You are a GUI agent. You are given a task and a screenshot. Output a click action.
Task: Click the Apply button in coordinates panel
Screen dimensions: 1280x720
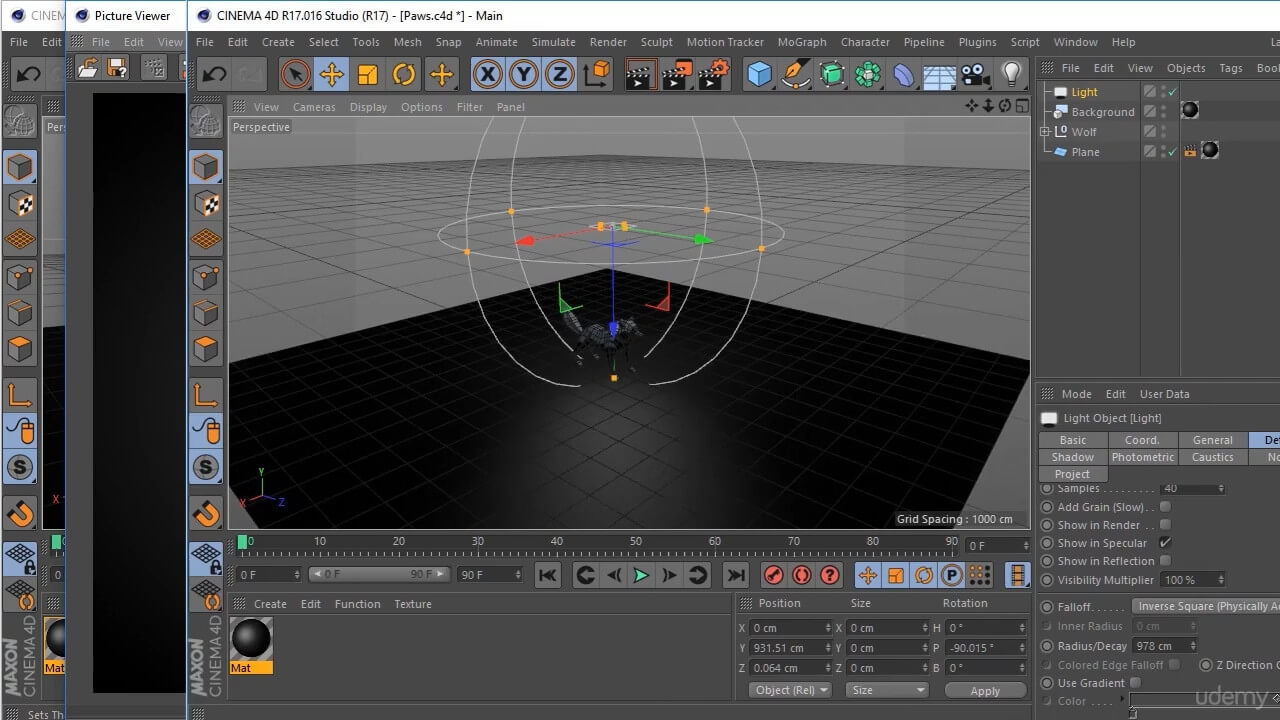coord(985,691)
